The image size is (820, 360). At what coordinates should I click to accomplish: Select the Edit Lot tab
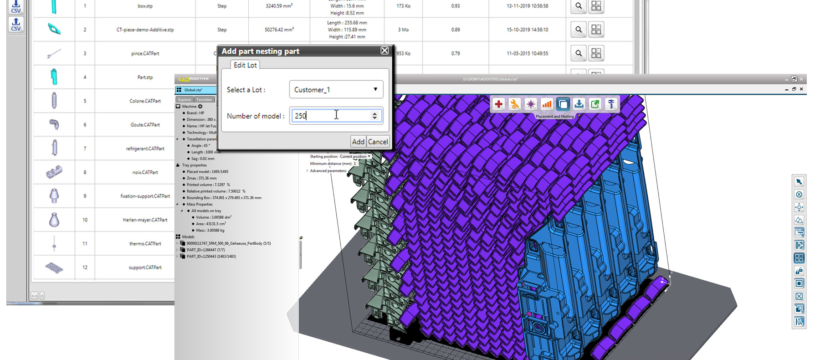pos(245,65)
